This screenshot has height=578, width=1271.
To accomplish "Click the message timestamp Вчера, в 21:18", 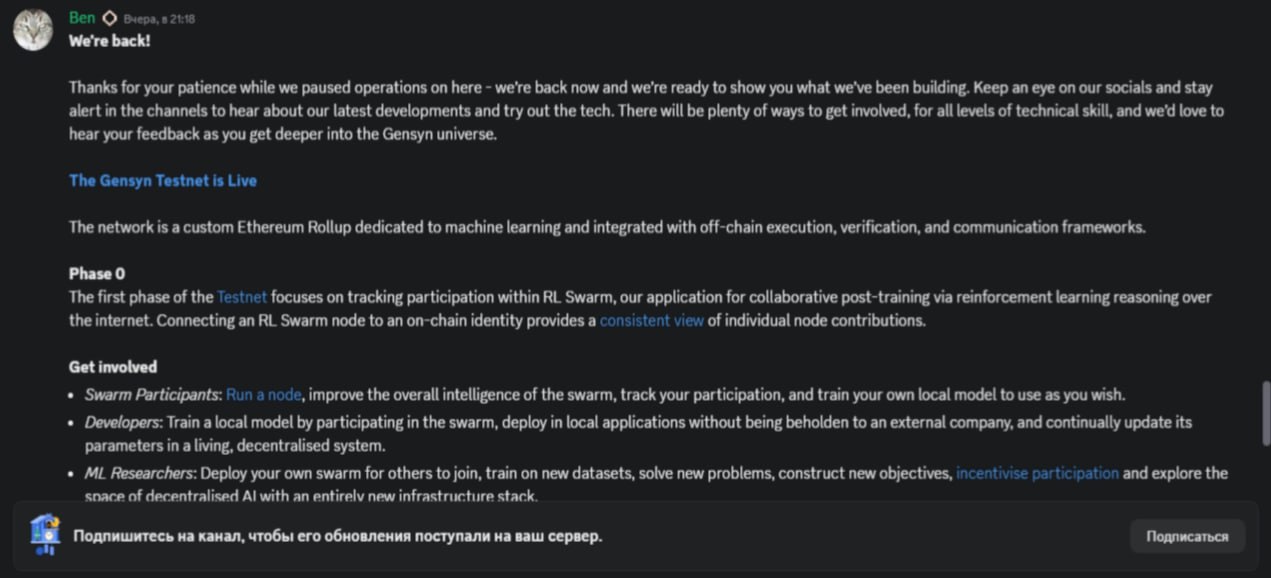I will coord(159,19).
